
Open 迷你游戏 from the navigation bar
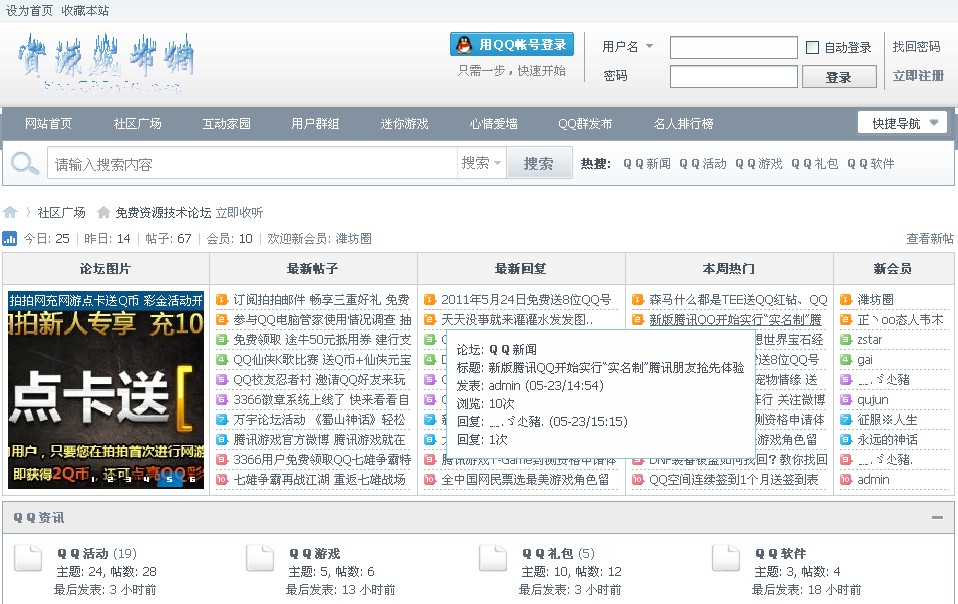404,123
